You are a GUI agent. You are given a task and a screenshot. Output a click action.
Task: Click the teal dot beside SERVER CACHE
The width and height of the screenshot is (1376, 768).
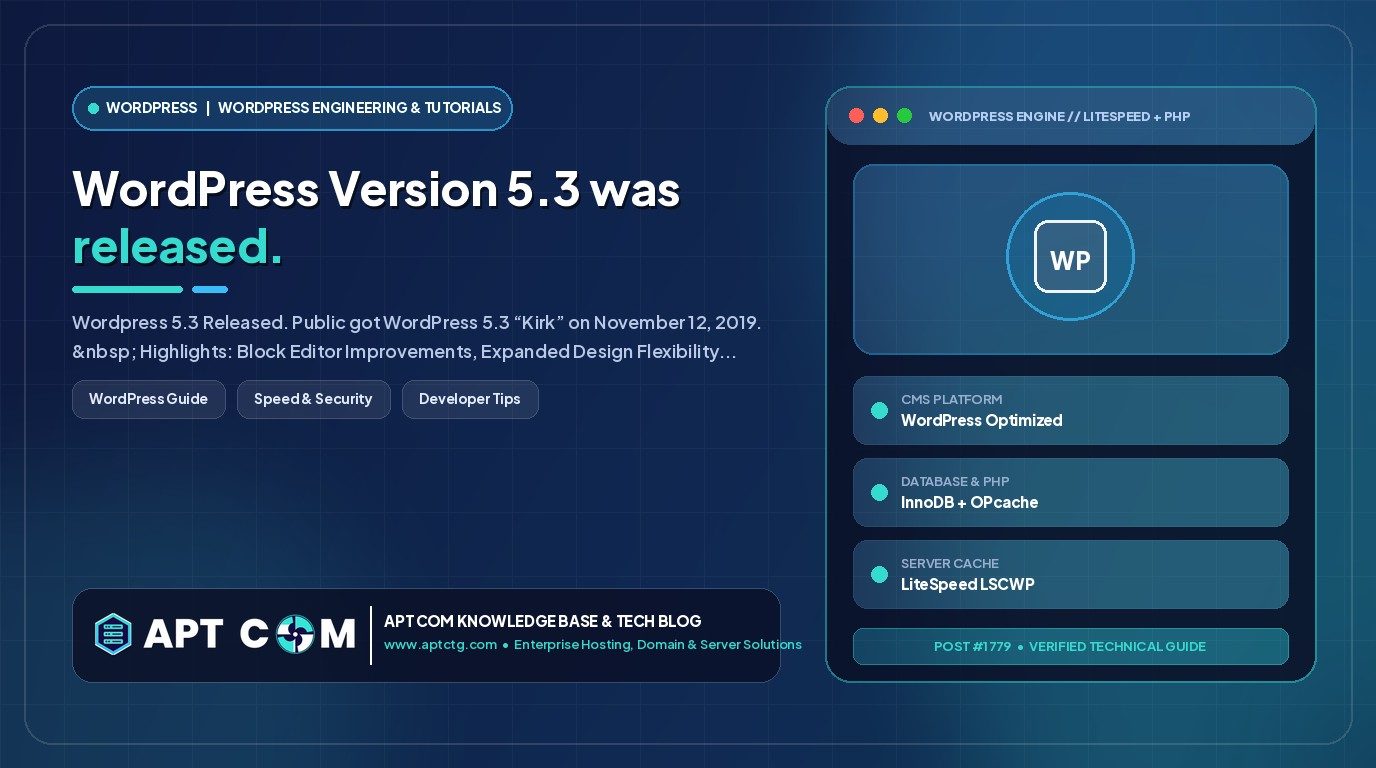[879, 574]
